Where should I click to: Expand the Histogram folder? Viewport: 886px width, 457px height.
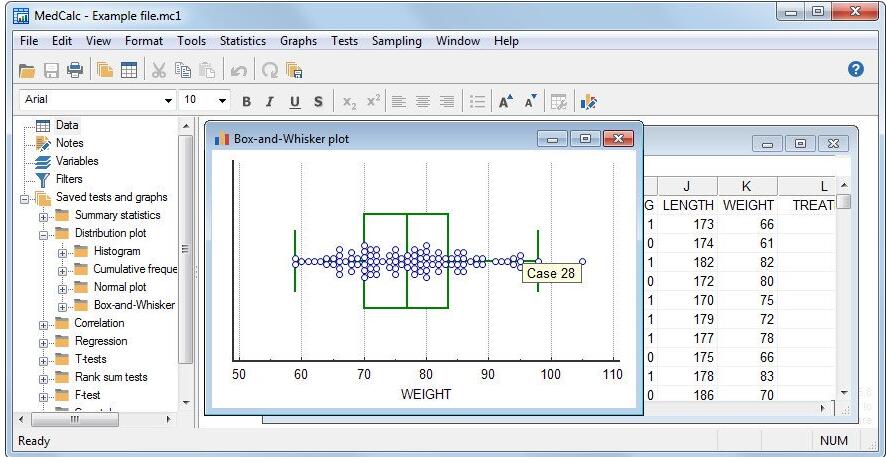click(62, 253)
